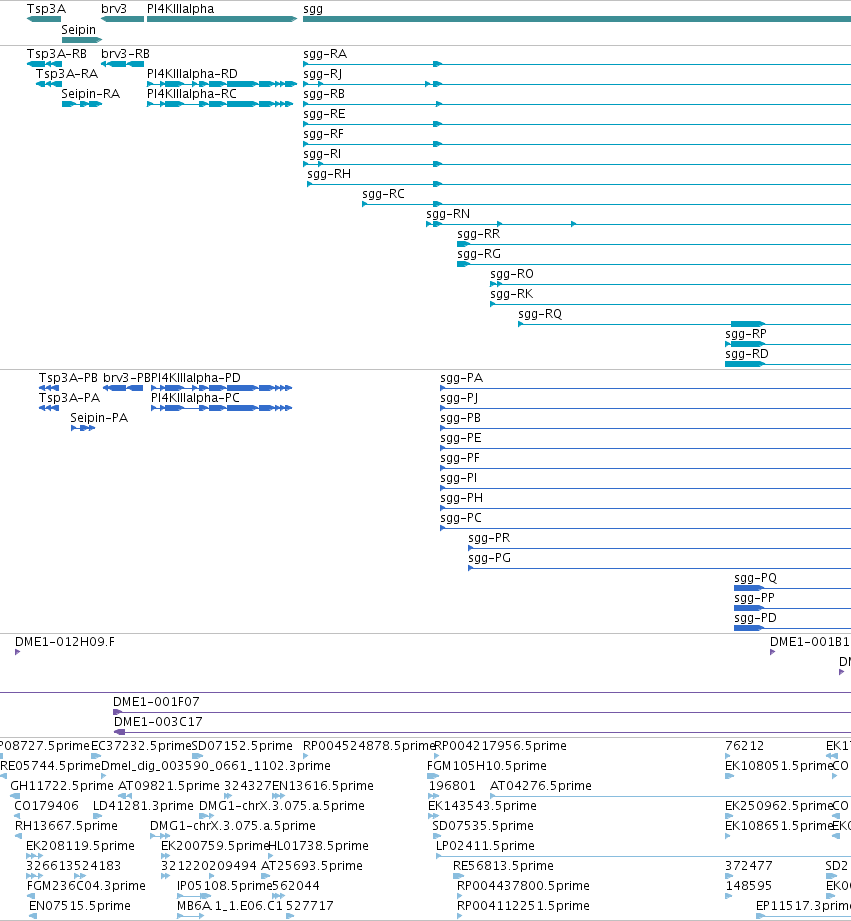Open feature DME1-012H09.F
Screen dimensions: 851x921
[x=65, y=641]
